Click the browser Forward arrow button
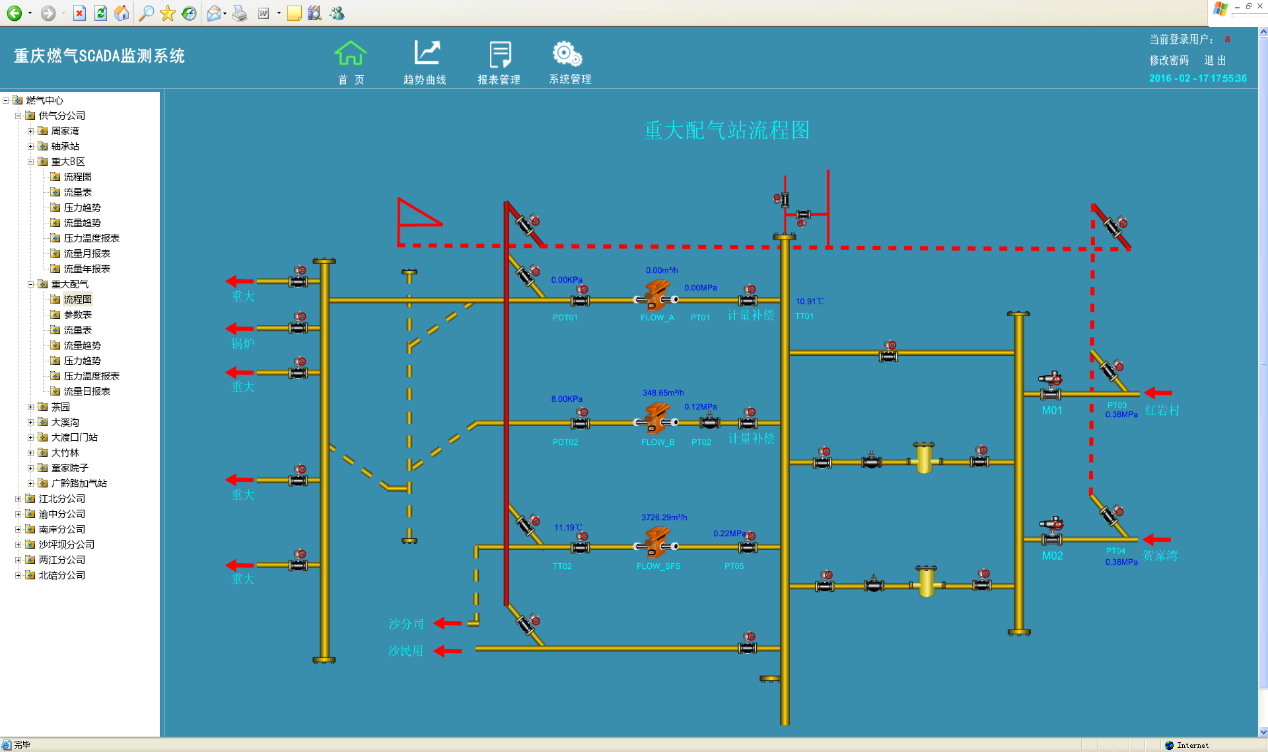This screenshot has width=1268, height=752. pos(48,13)
